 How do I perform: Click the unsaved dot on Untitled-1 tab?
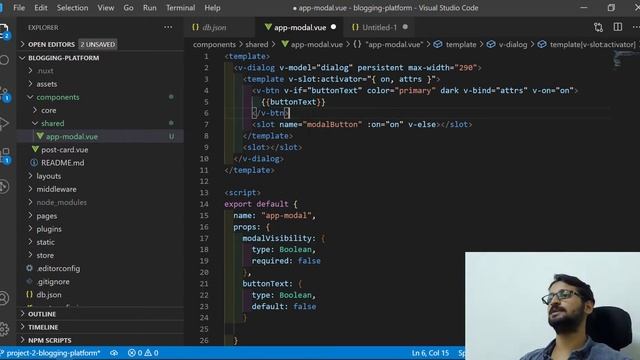[405, 27]
